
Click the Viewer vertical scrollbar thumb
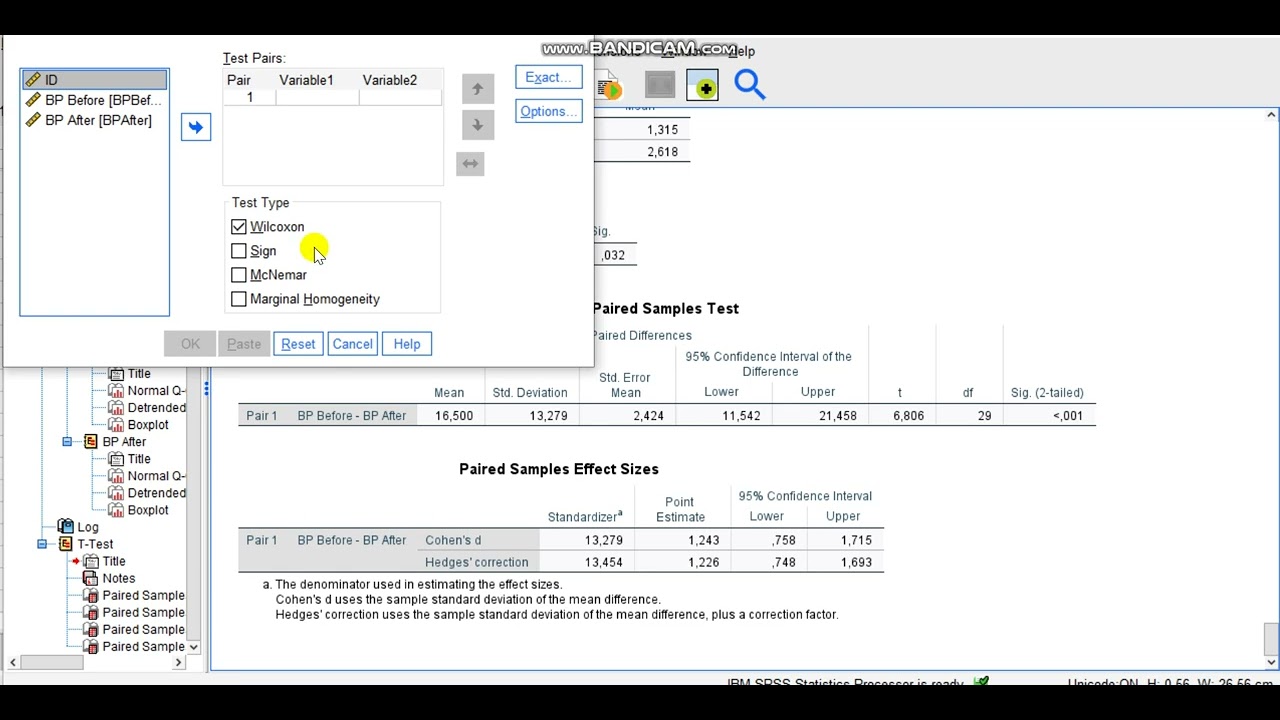(x=1271, y=637)
